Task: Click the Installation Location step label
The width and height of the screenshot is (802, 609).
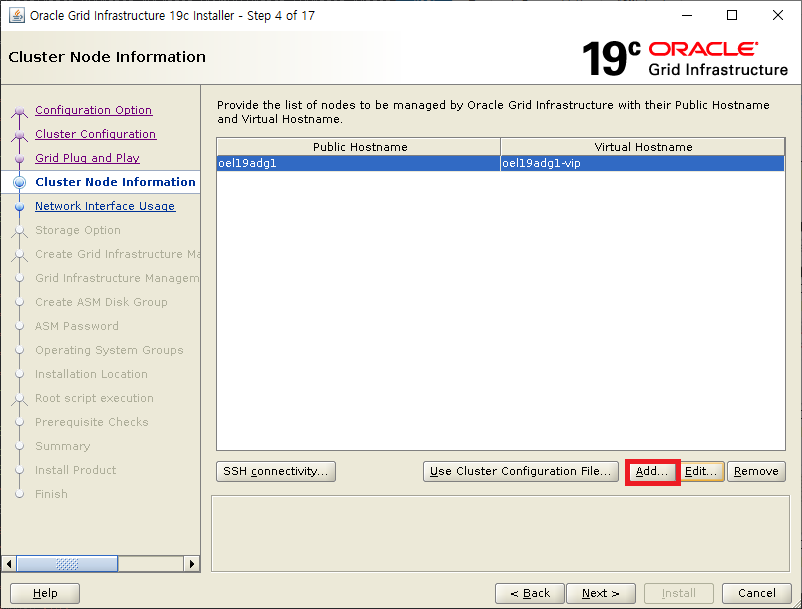Action: click(x=91, y=374)
